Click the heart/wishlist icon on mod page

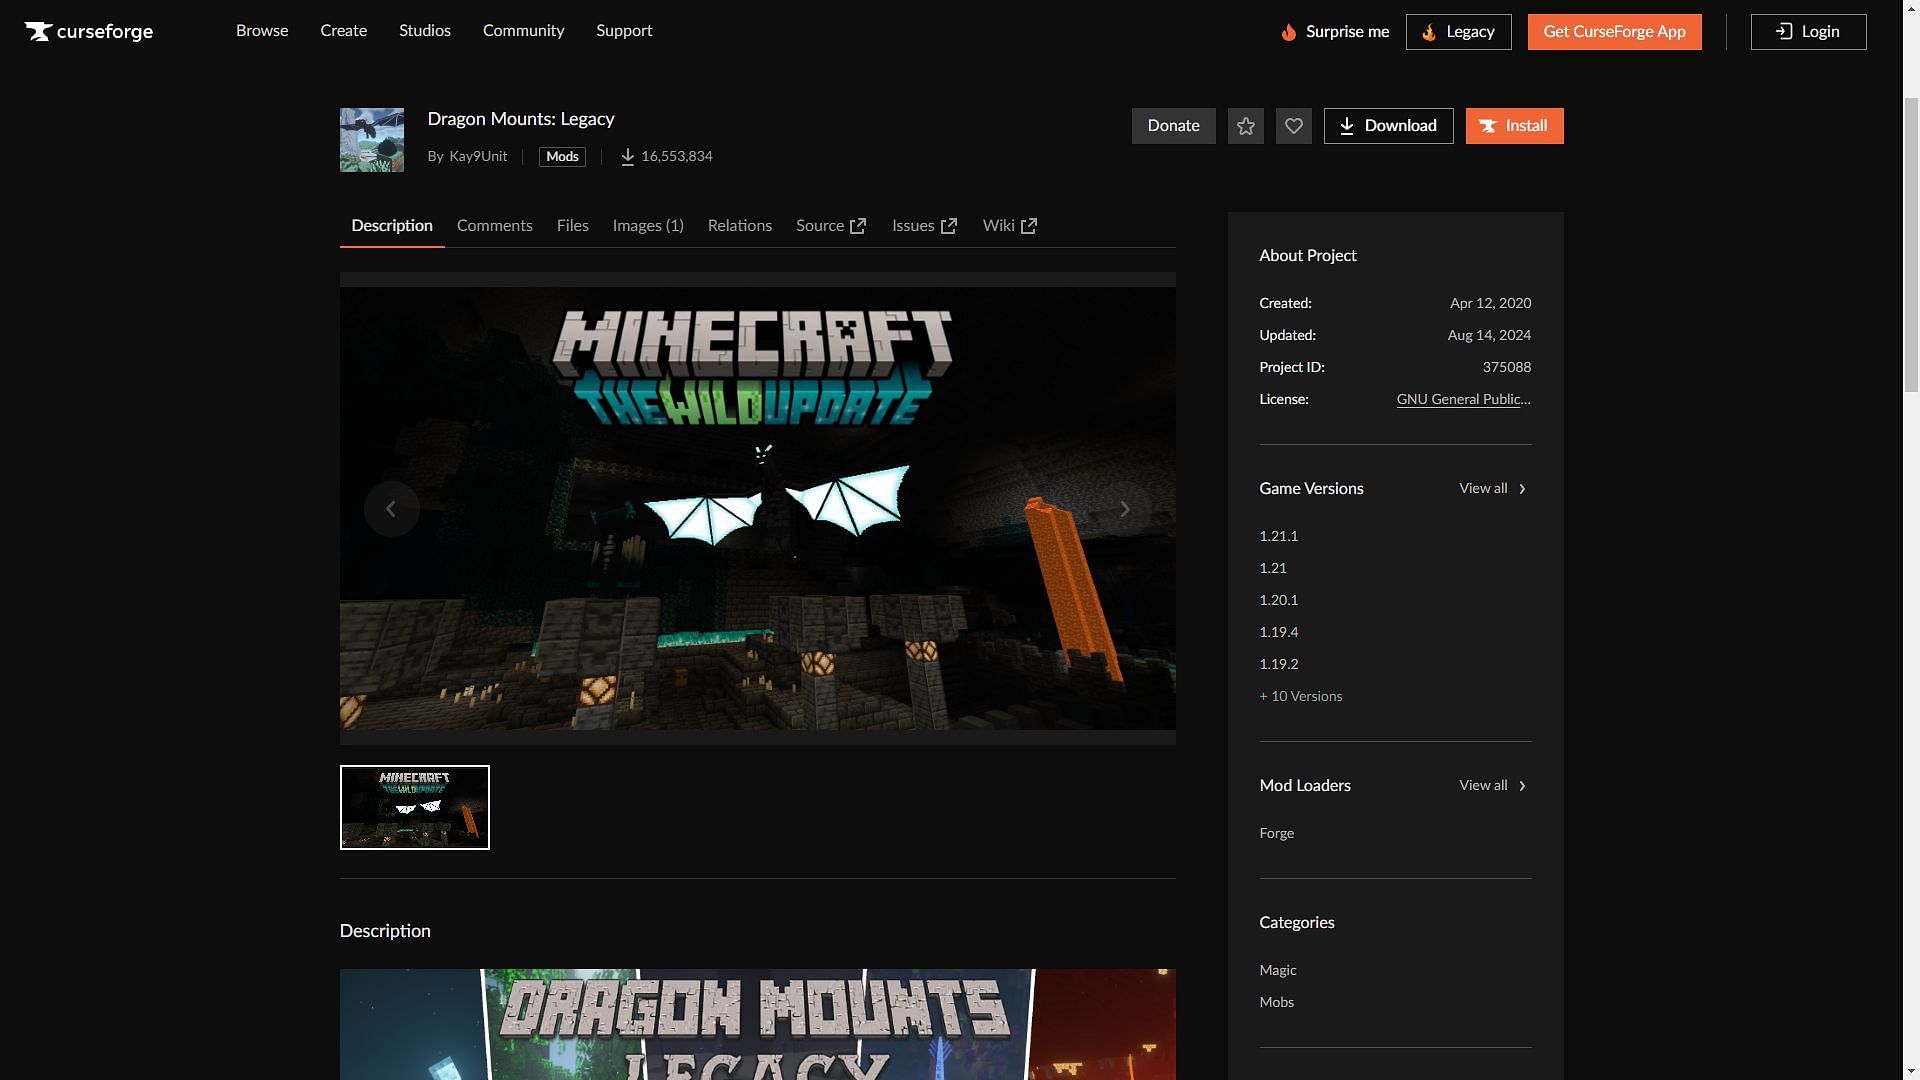pos(1295,125)
